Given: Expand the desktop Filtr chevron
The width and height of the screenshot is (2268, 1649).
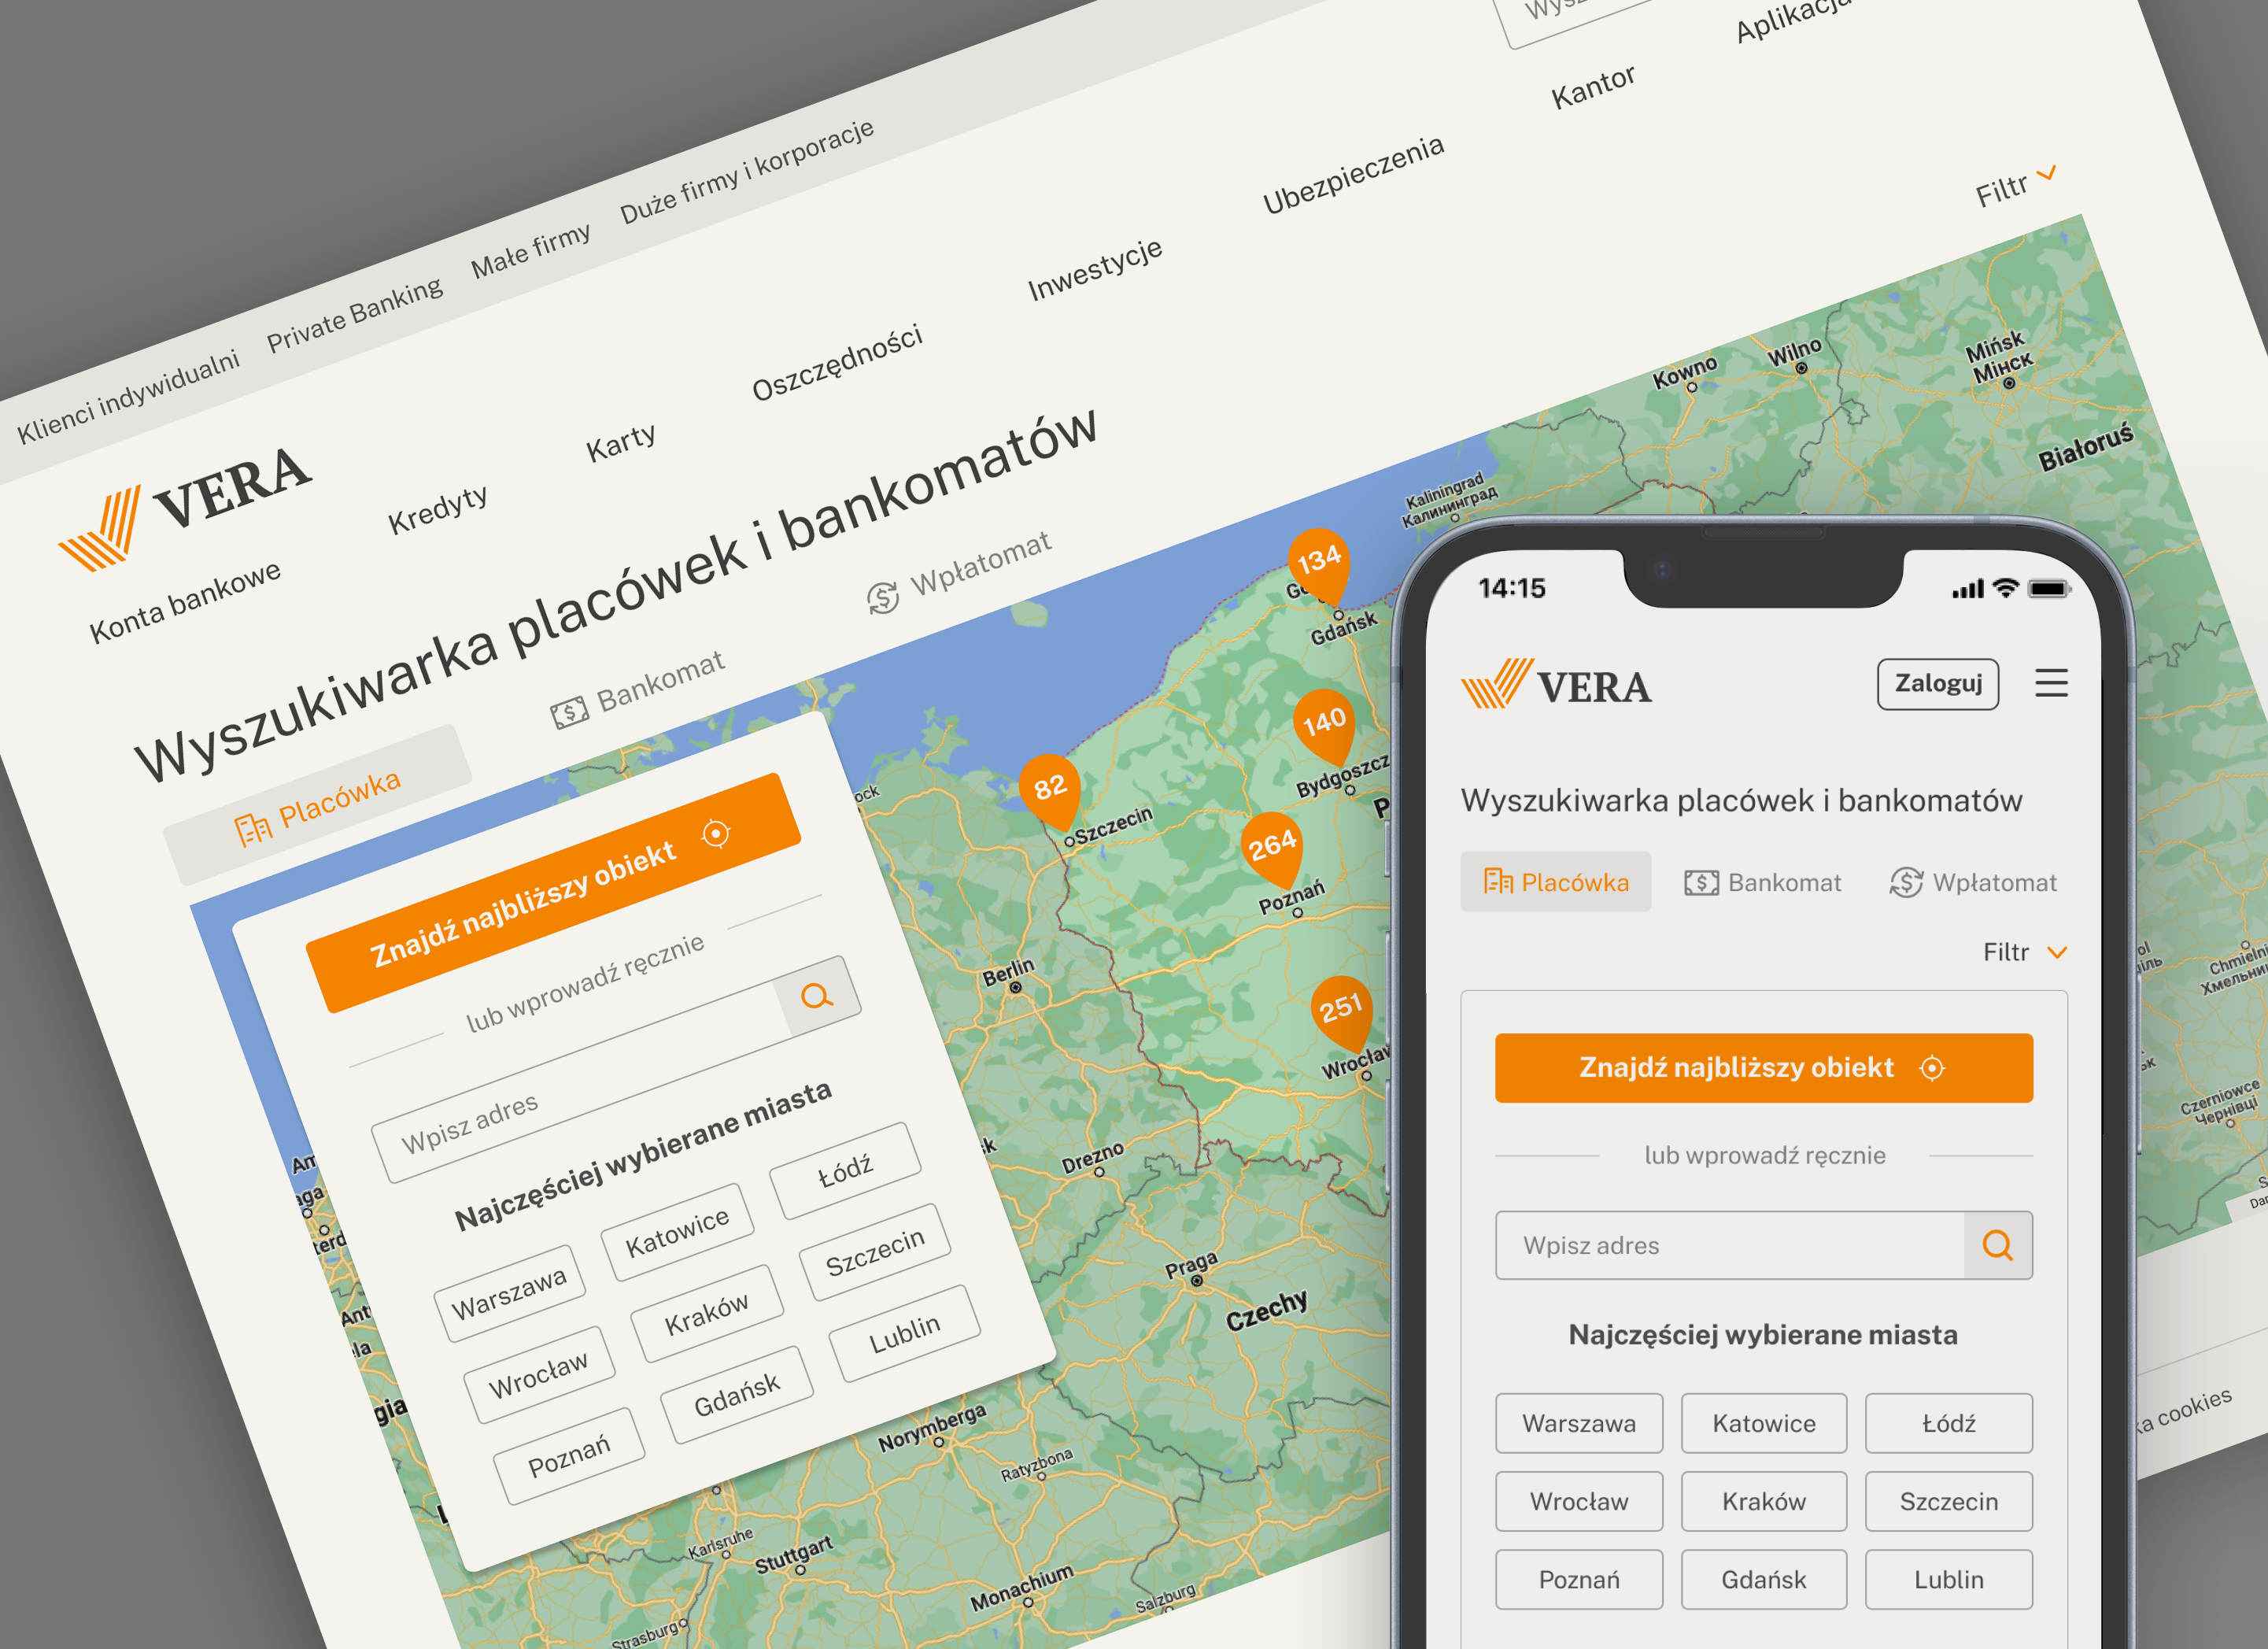Looking at the screenshot, I should [2046, 174].
